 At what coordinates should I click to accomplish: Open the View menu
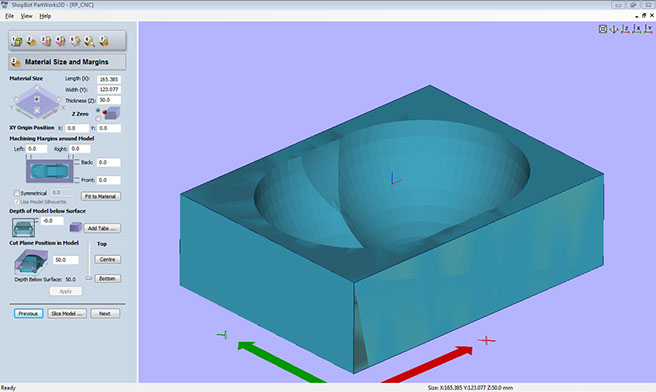click(26, 16)
